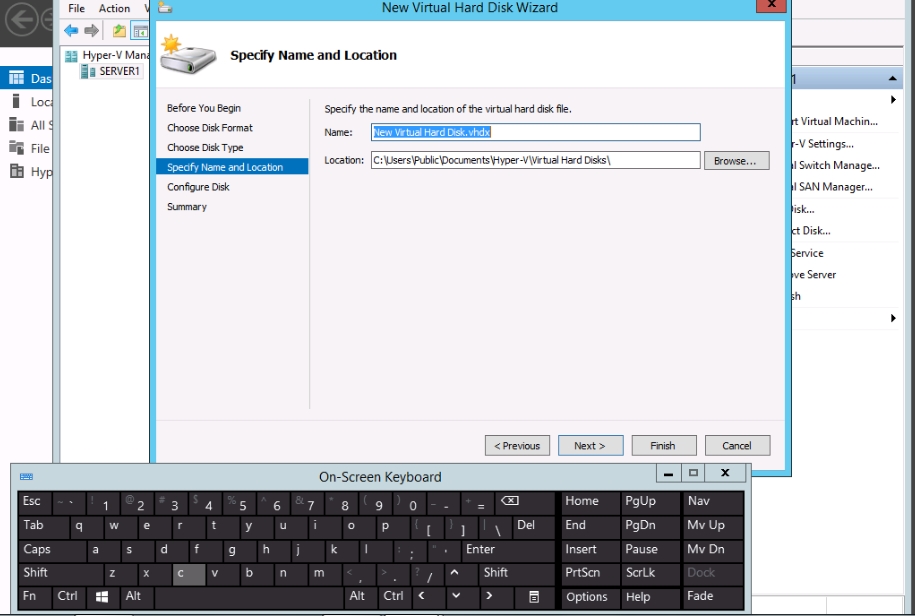The image size is (915, 616).
Task: Click the Next > button
Action: (x=590, y=446)
